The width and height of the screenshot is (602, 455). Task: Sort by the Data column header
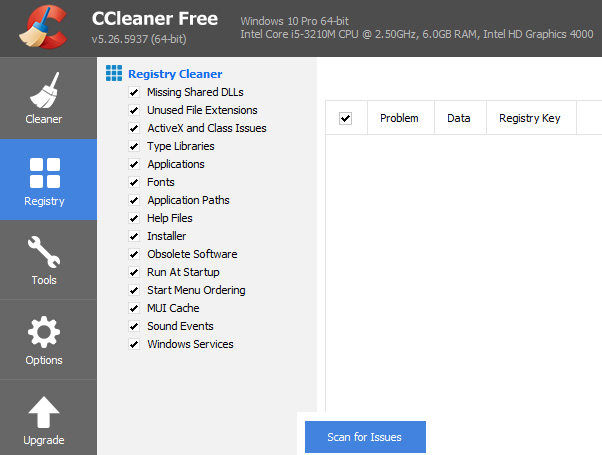[460, 118]
